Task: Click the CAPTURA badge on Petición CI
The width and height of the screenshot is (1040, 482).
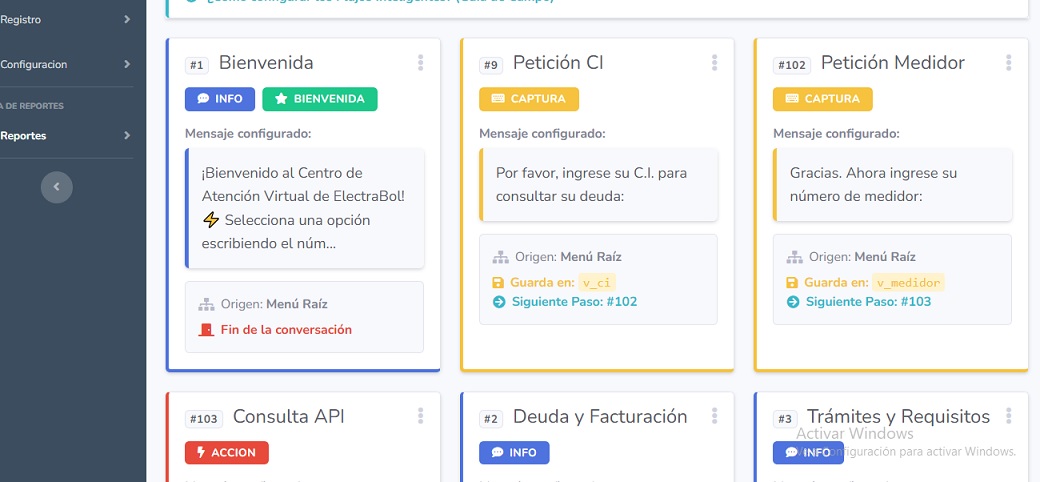Action: point(529,99)
